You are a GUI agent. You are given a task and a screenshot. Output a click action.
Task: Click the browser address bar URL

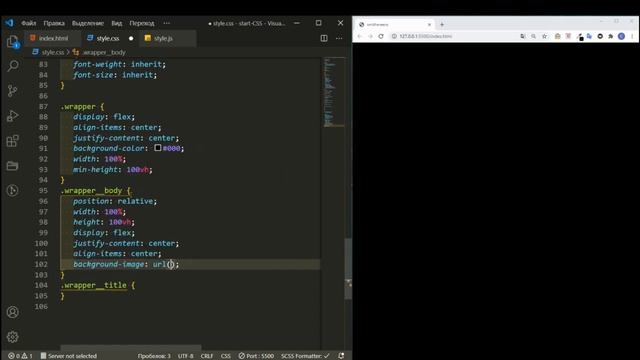[x=426, y=36]
